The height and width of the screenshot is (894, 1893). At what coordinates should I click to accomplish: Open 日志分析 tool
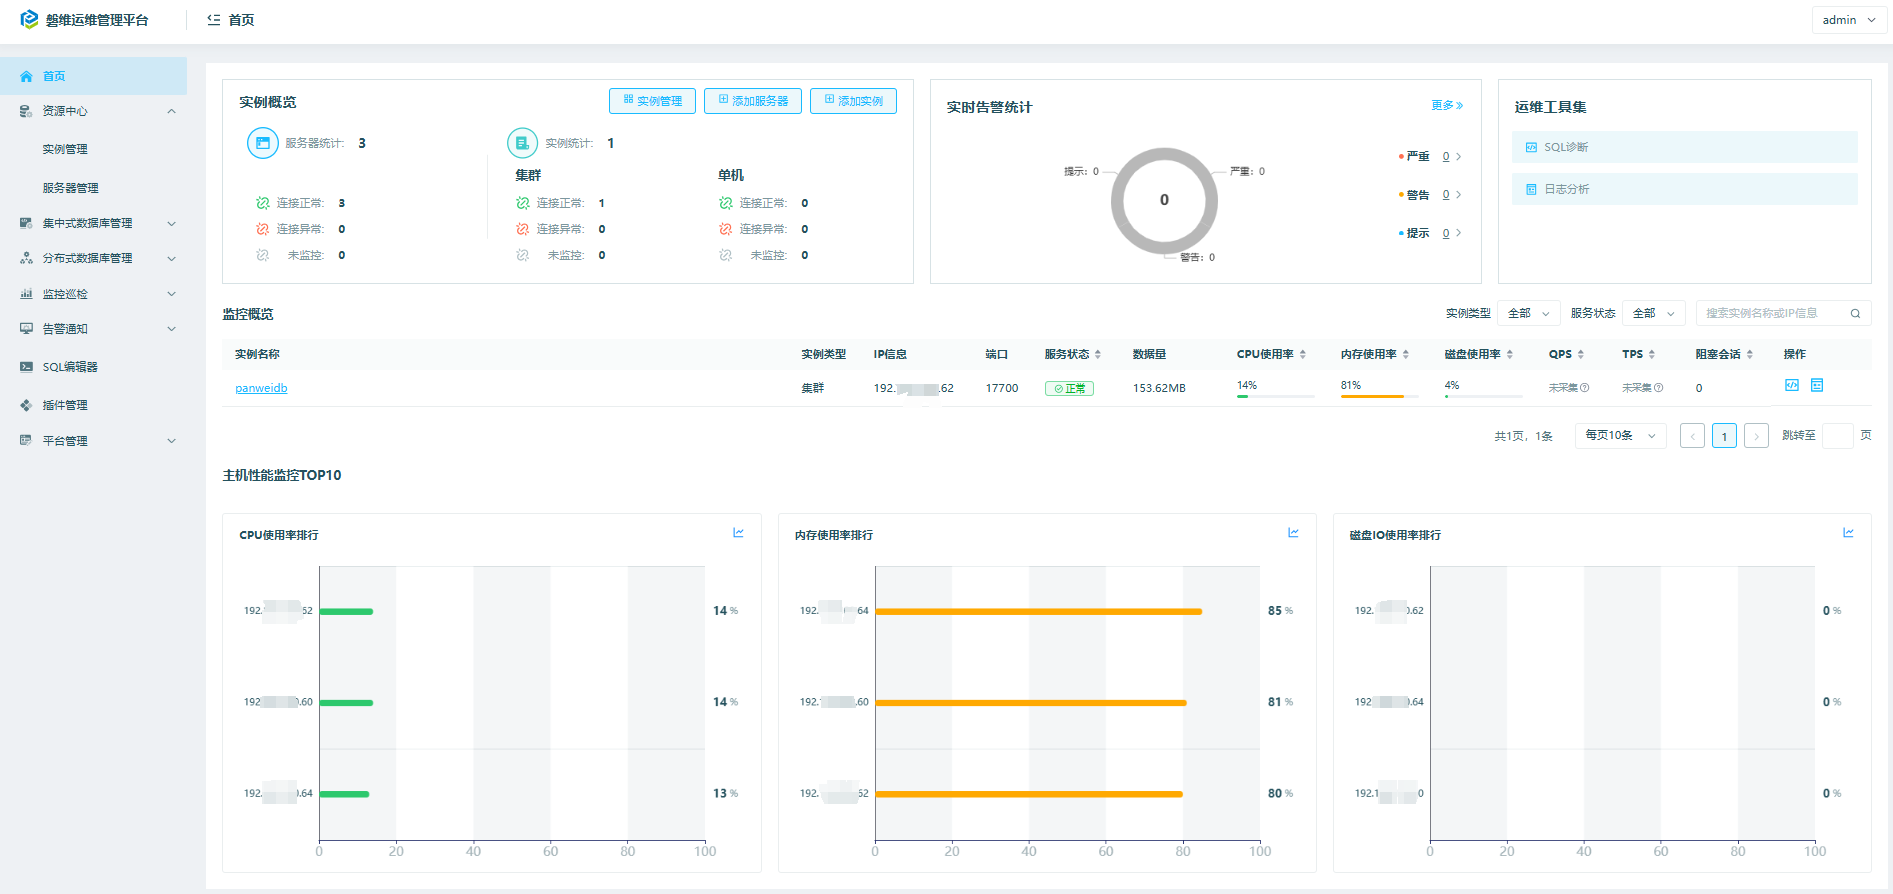click(1684, 189)
